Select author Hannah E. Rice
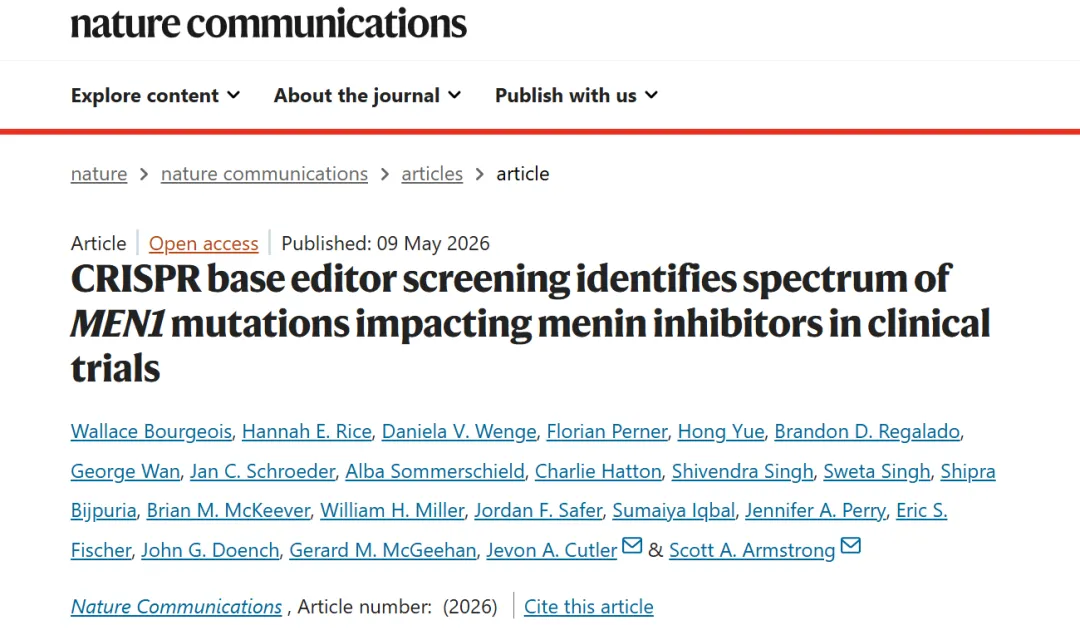The image size is (1080, 640). [x=307, y=431]
